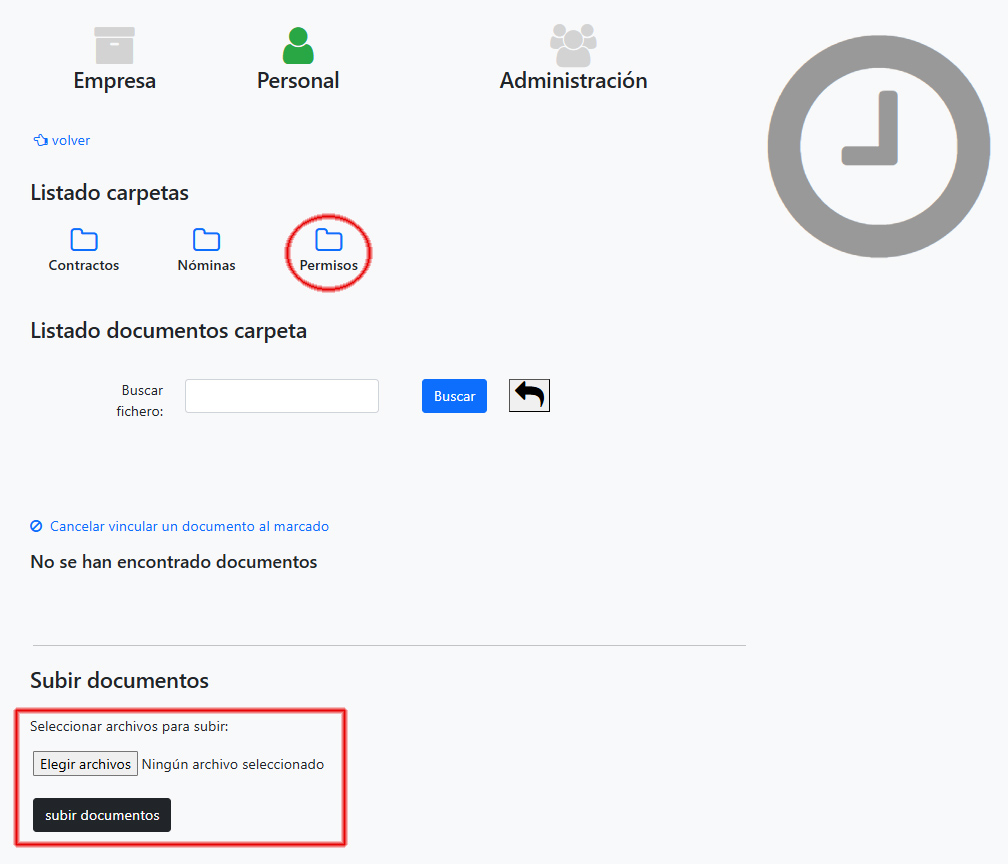1008x864 pixels.
Task: Click the Ningún archivo seleccionado text
Action: [233, 764]
